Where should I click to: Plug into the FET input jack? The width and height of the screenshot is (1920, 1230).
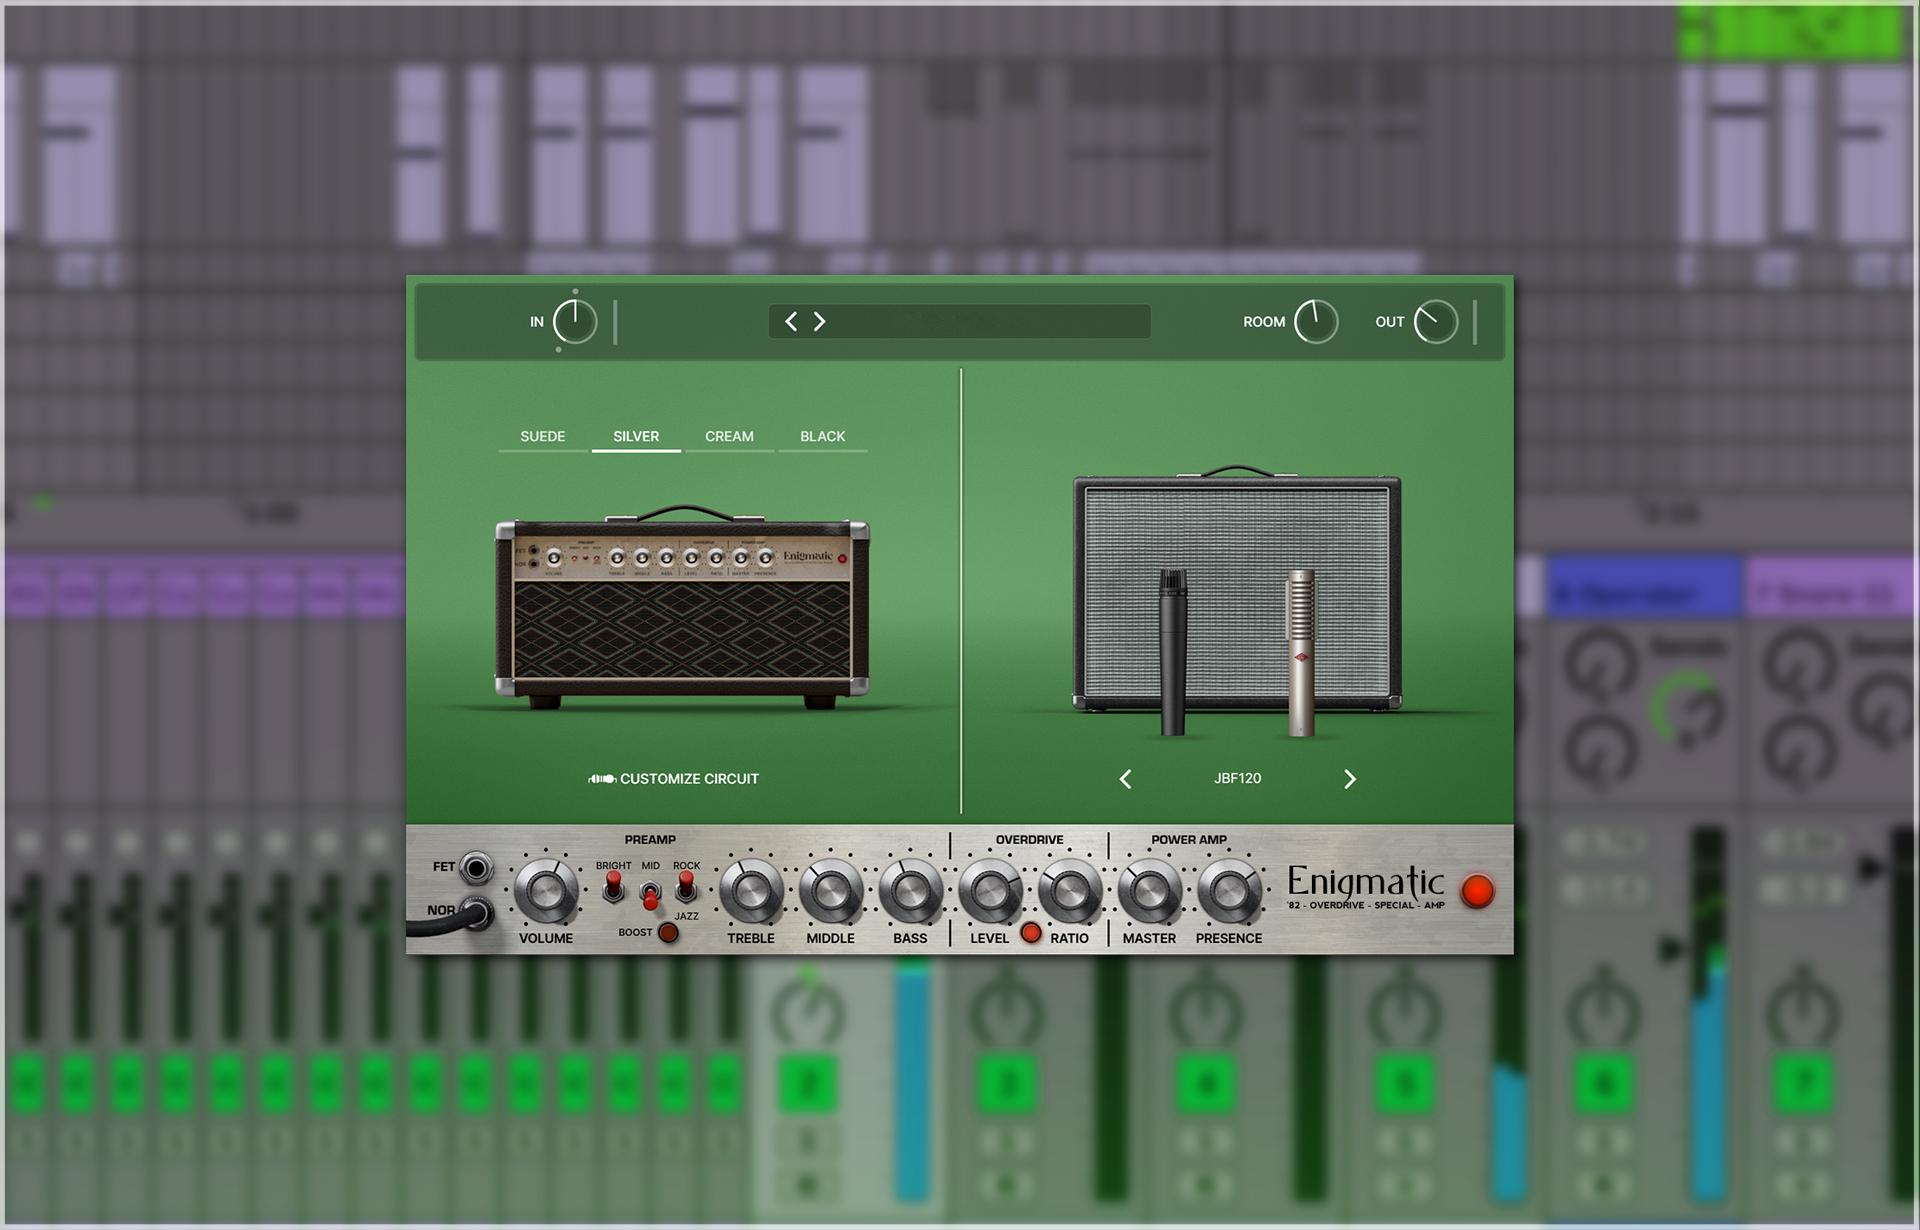(x=476, y=868)
